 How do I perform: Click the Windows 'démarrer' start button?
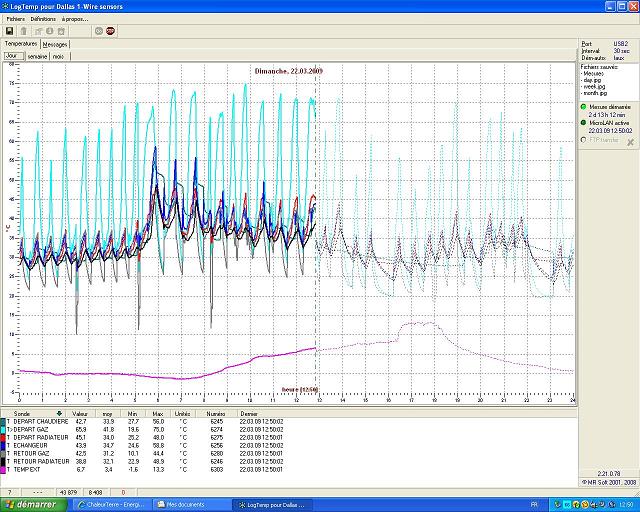click(30, 504)
